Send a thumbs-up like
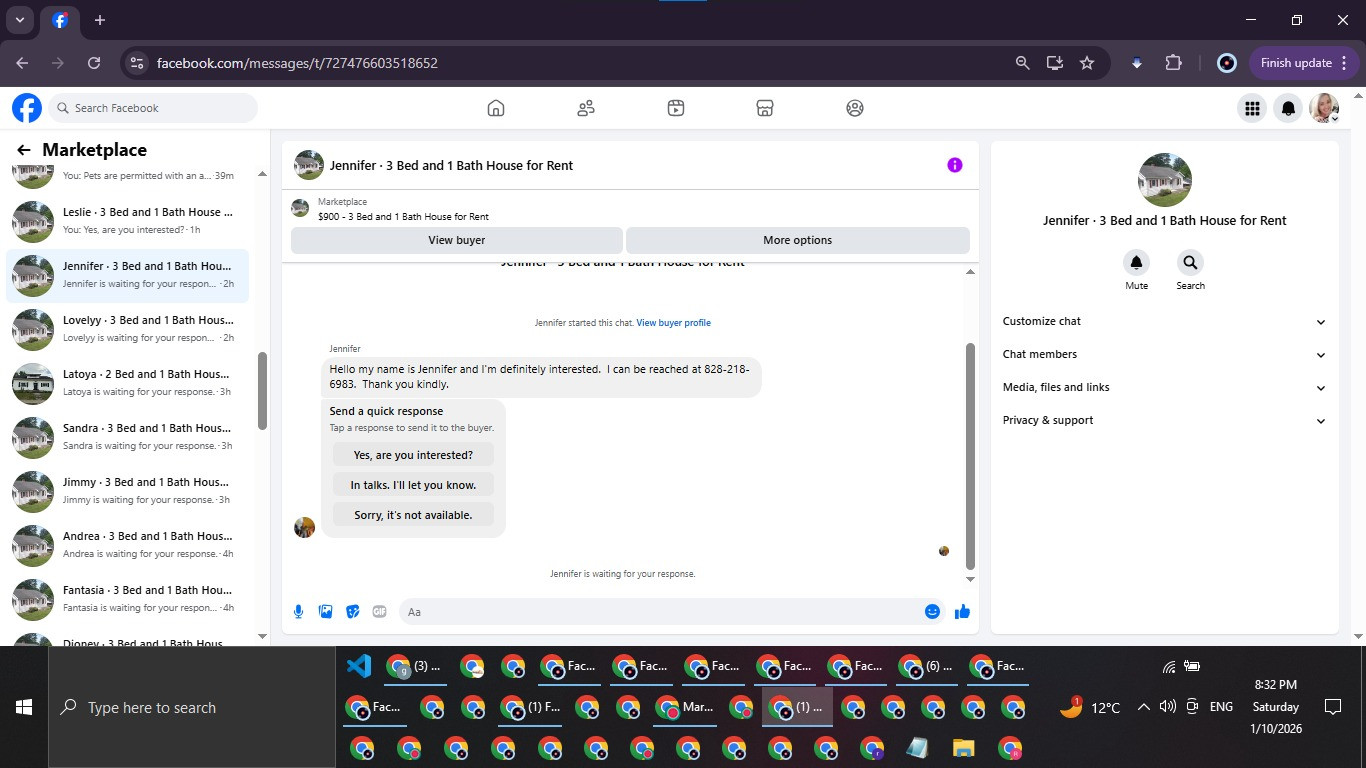 [x=962, y=612]
